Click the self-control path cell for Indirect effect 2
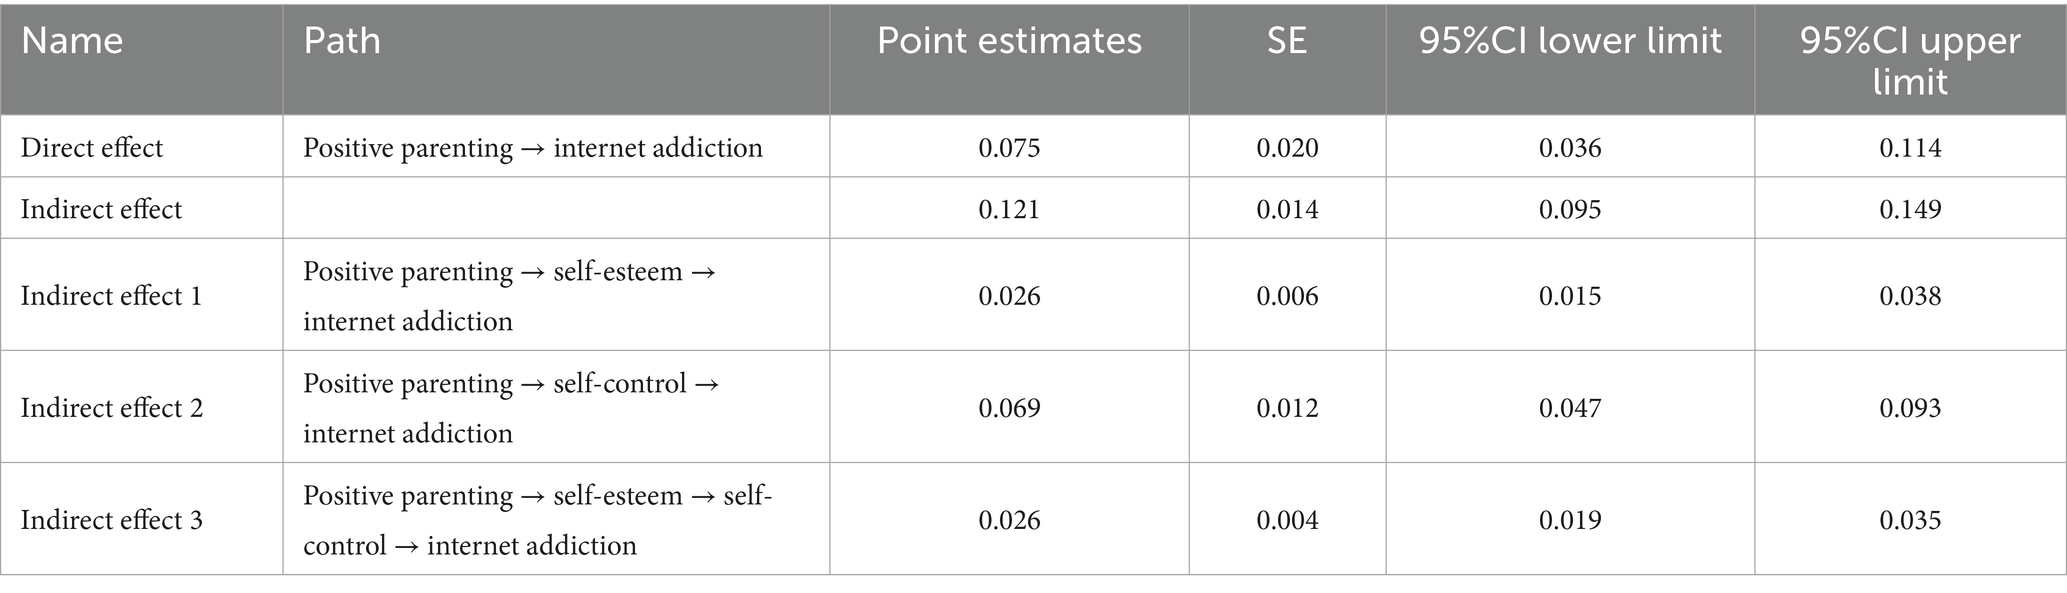This screenshot has height=593, width=2067. [511, 408]
